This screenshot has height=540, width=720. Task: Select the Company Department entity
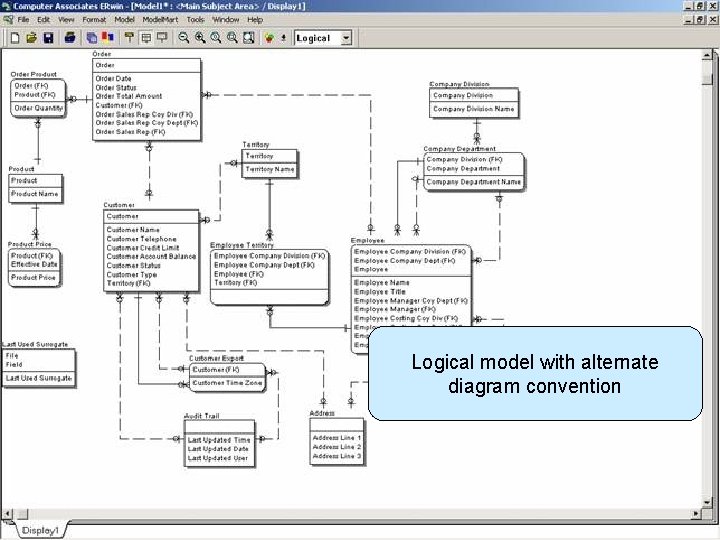(473, 171)
